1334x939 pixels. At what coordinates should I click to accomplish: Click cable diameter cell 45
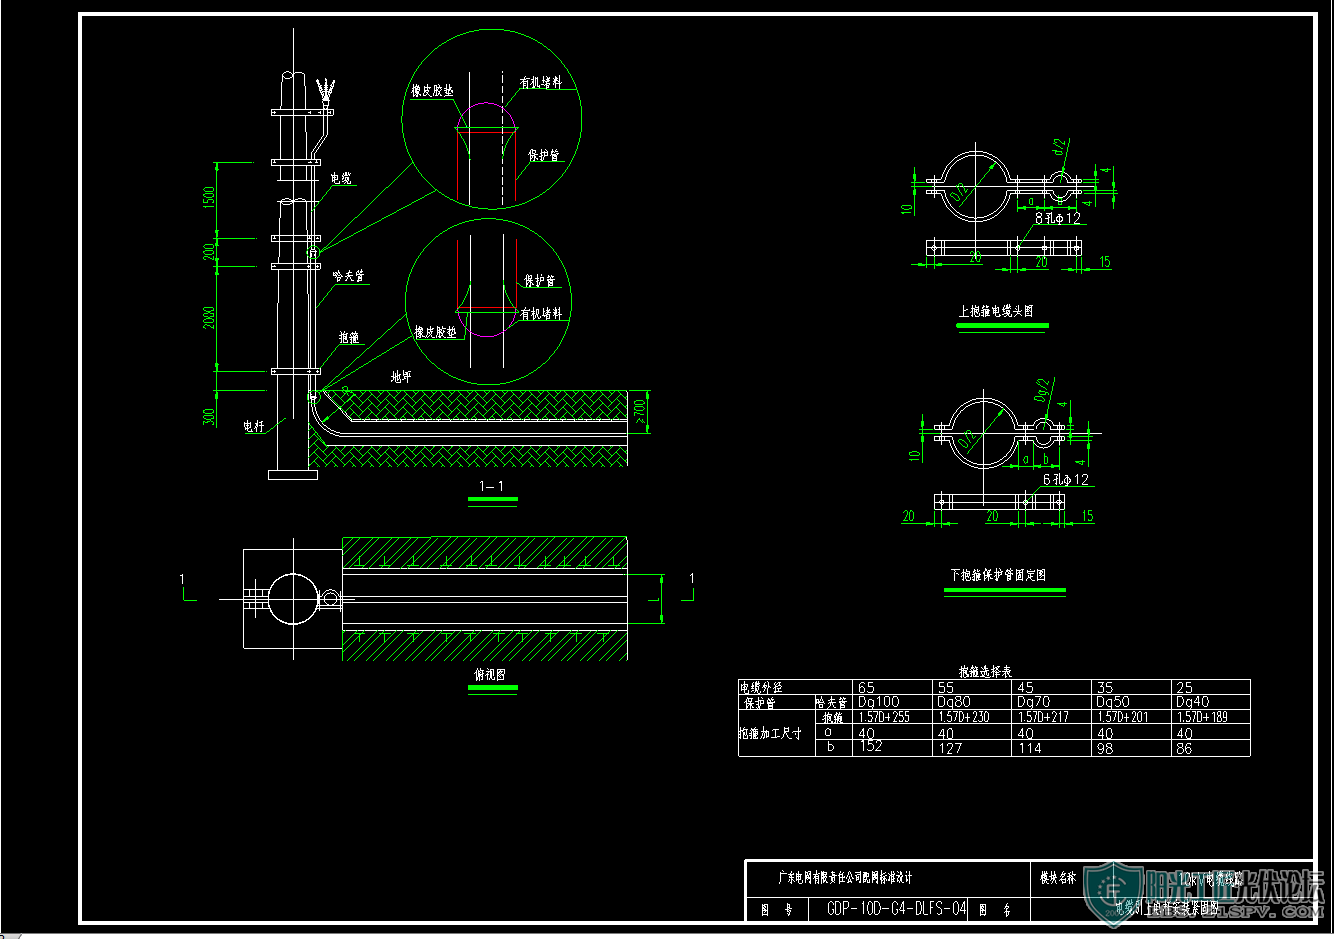click(1026, 687)
